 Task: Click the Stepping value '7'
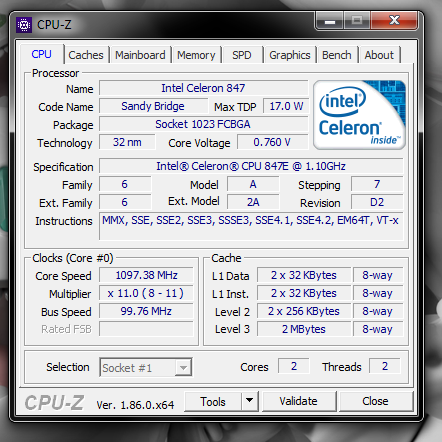(x=377, y=184)
